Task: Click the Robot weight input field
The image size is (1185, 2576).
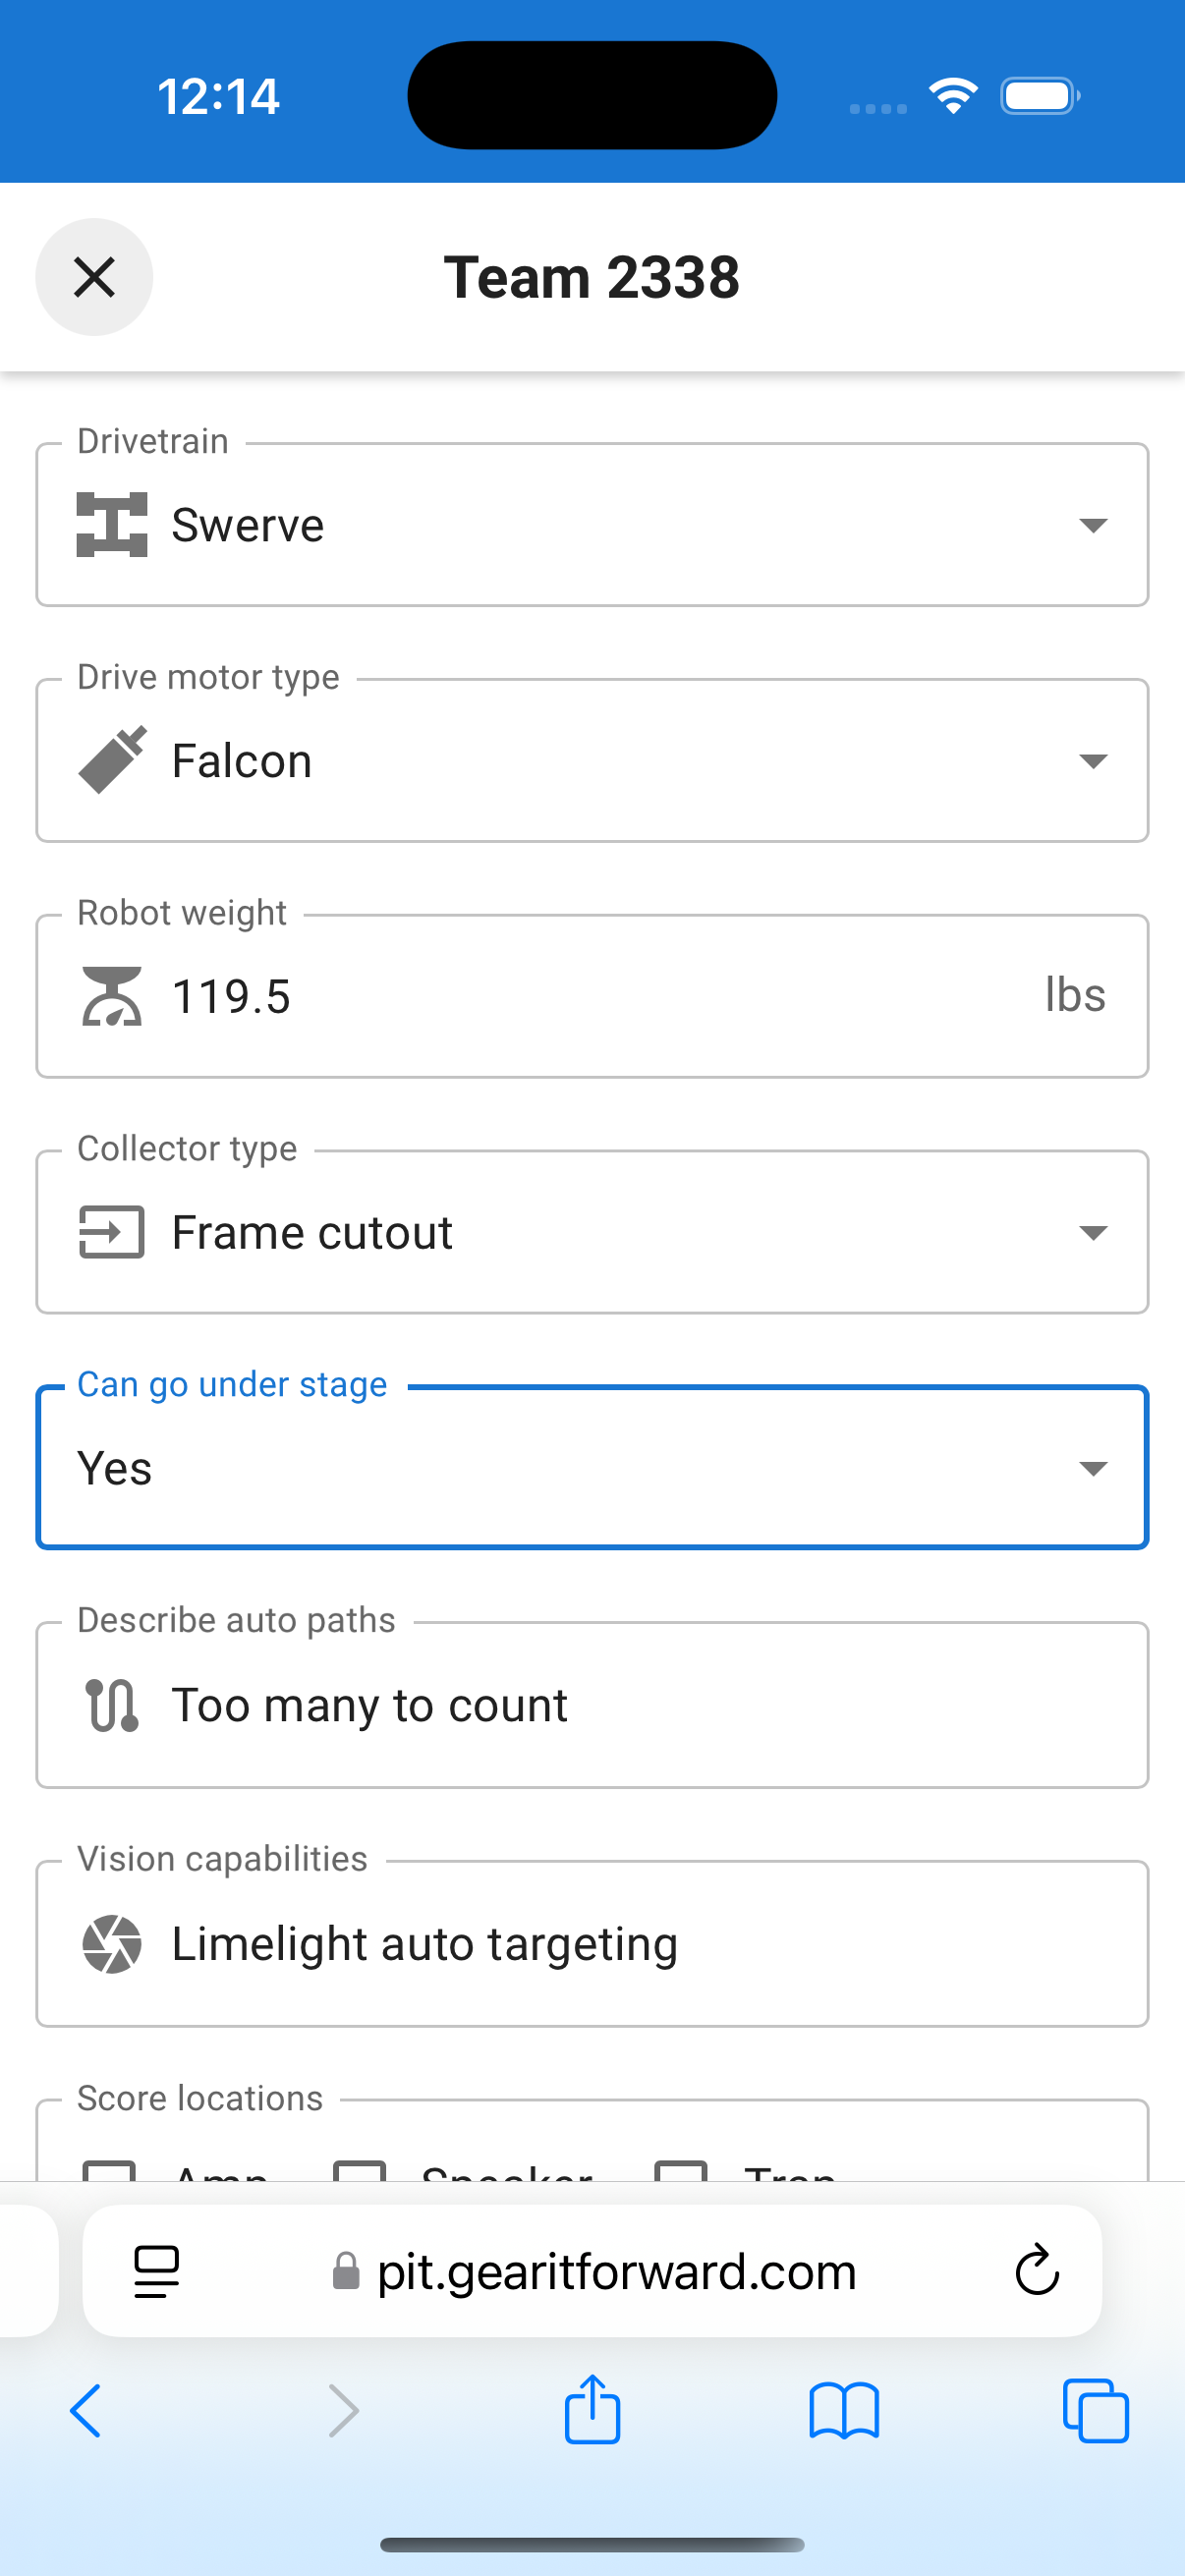Action: pos(600,997)
